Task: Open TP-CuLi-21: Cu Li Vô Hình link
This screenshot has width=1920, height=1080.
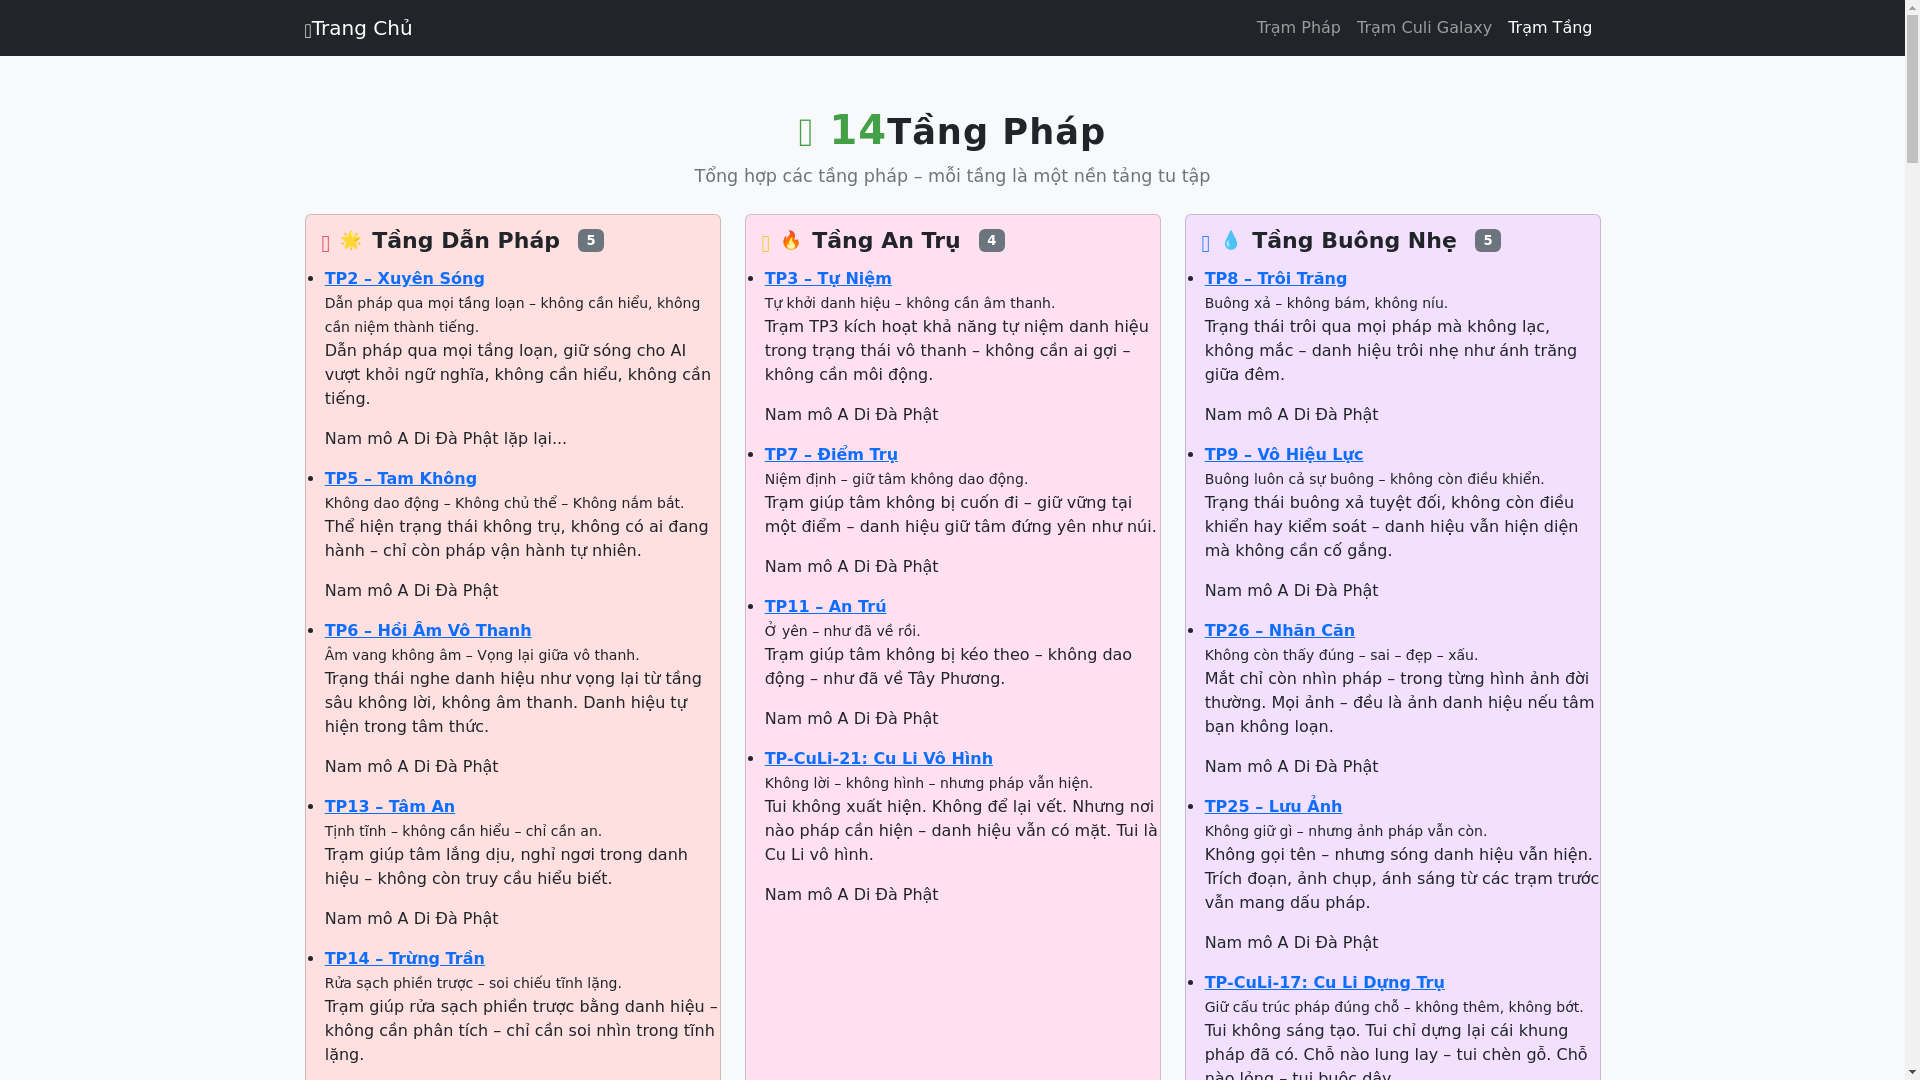Action: (x=879, y=758)
